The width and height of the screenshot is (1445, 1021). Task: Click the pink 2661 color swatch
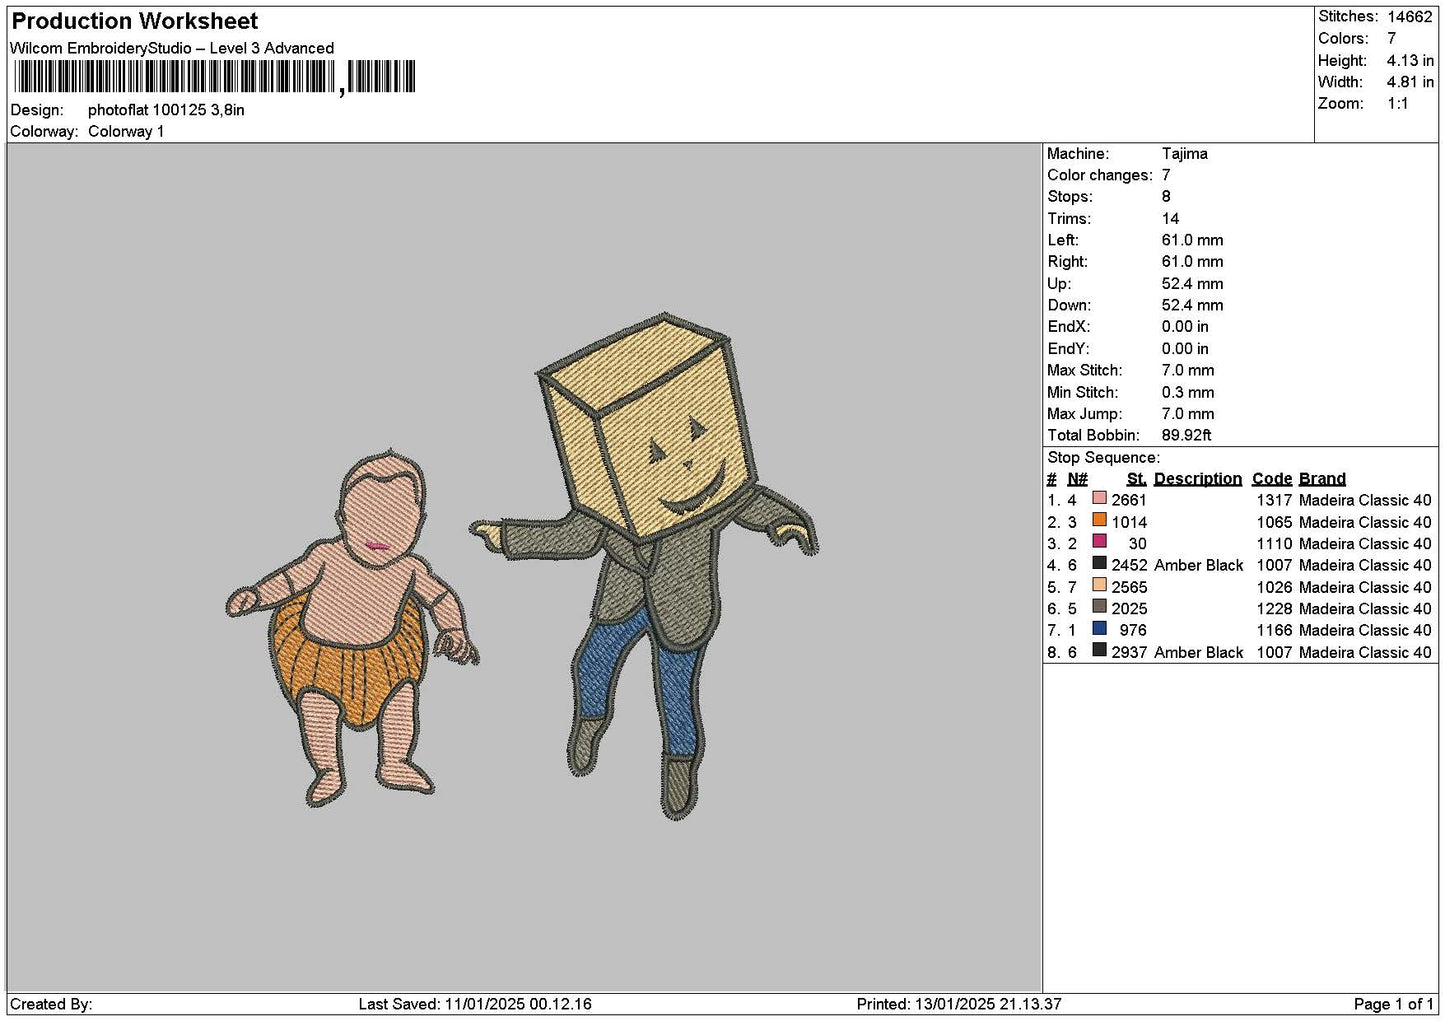(1099, 498)
